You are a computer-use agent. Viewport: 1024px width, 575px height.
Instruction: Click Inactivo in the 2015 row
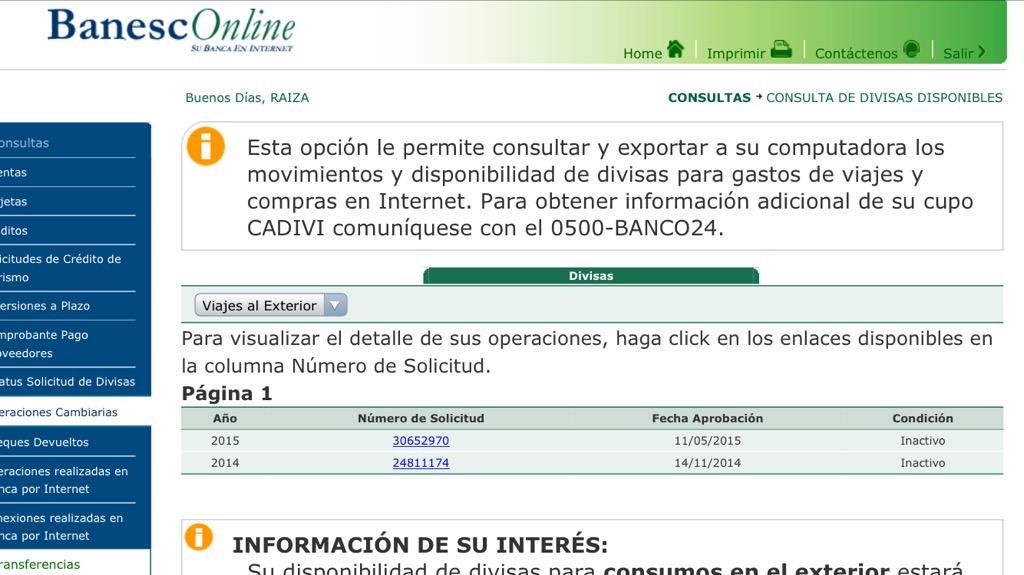coord(923,440)
